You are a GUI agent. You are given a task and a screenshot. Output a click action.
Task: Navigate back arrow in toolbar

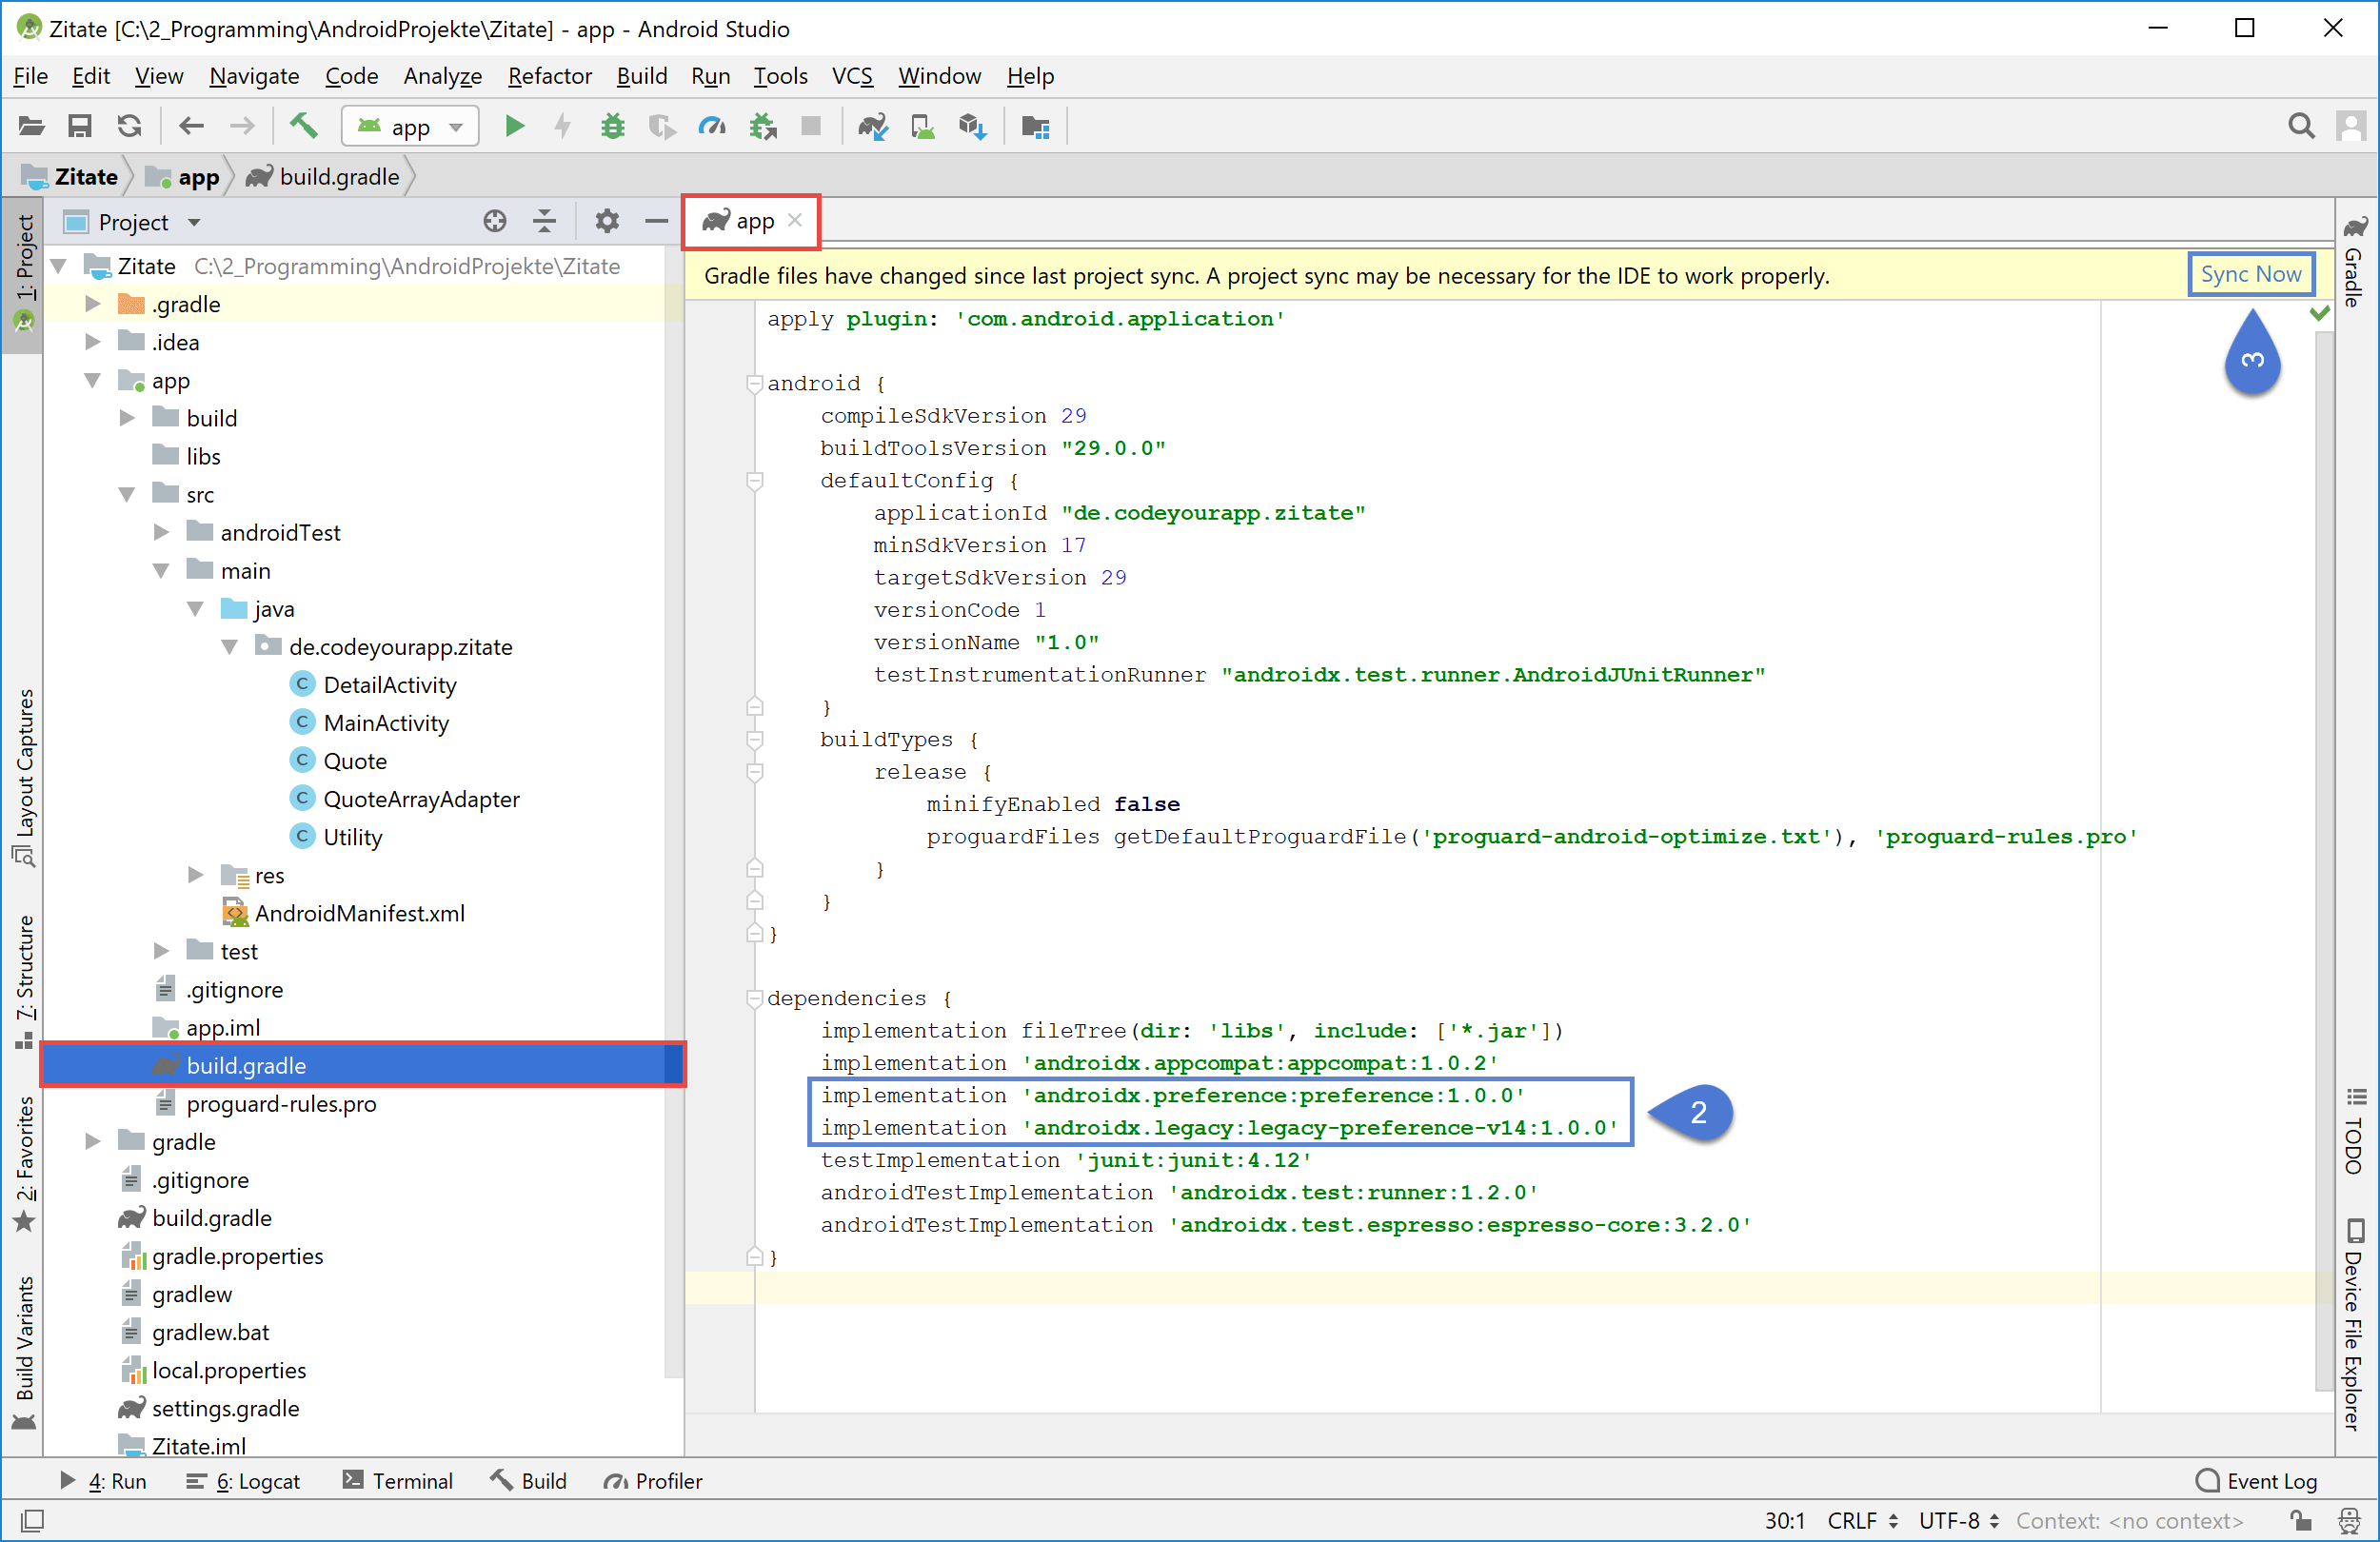(x=191, y=127)
